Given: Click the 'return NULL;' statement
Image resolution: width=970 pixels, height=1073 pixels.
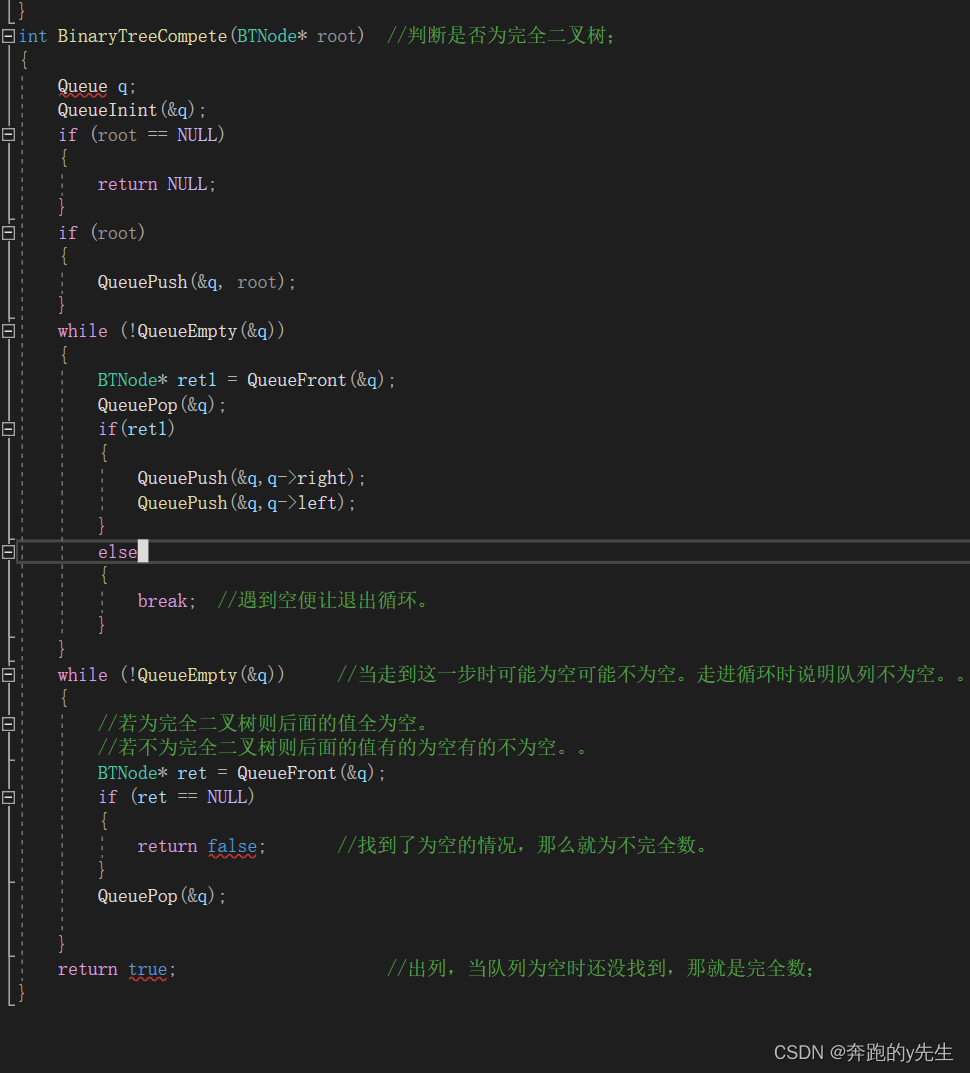Looking at the screenshot, I should [156, 184].
